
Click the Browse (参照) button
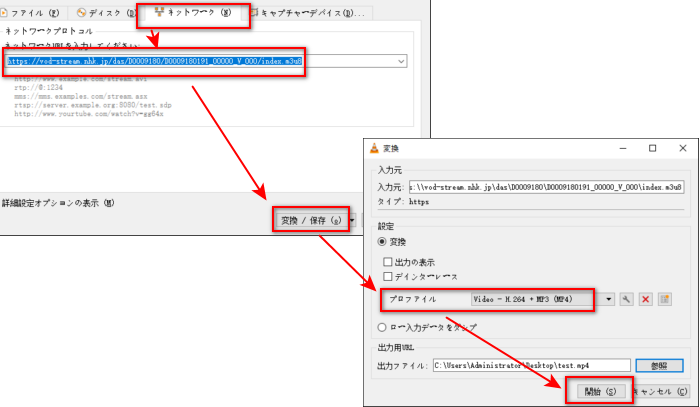click(x=659, y=365)
